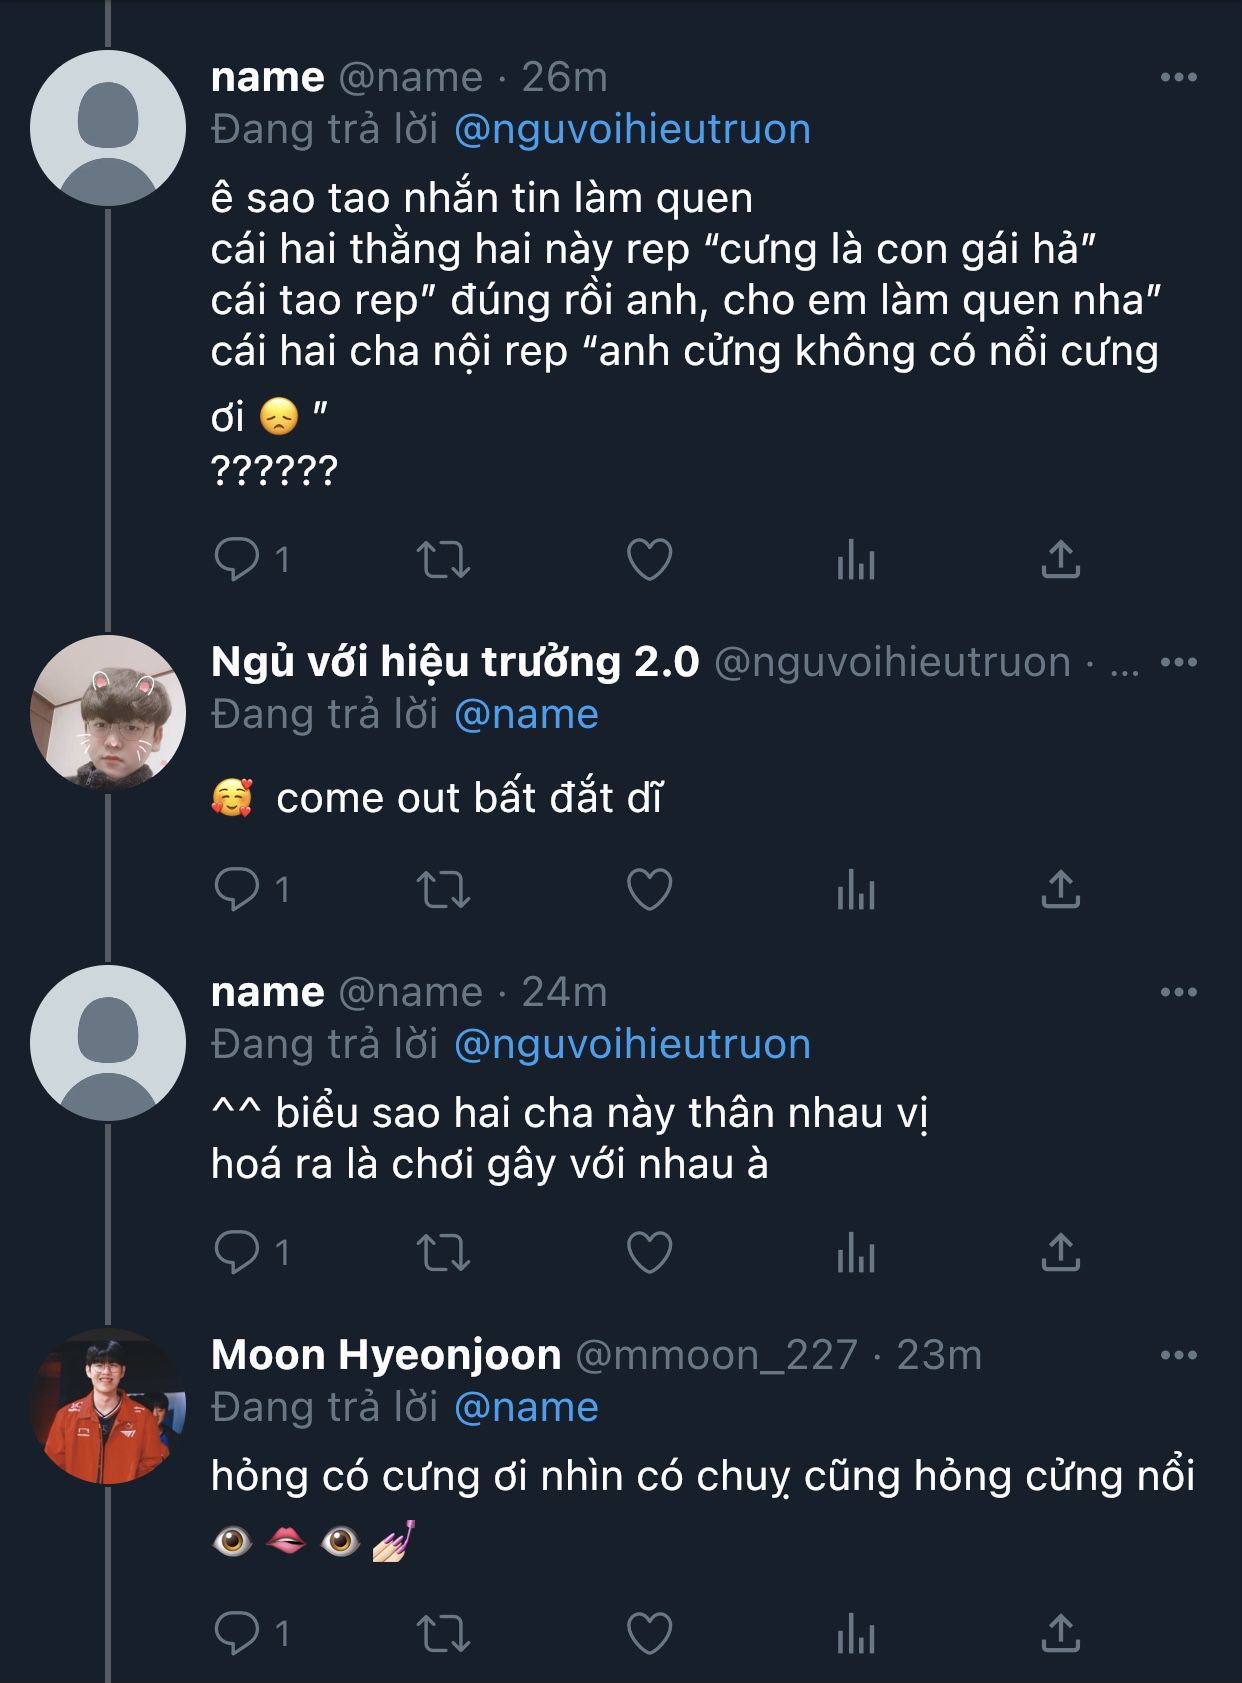This screenshot has width=1242, height=1683.
Task: Open Ngủ với hiệu trưởng 2.0 avatar
Action: [x=108, y=713]
